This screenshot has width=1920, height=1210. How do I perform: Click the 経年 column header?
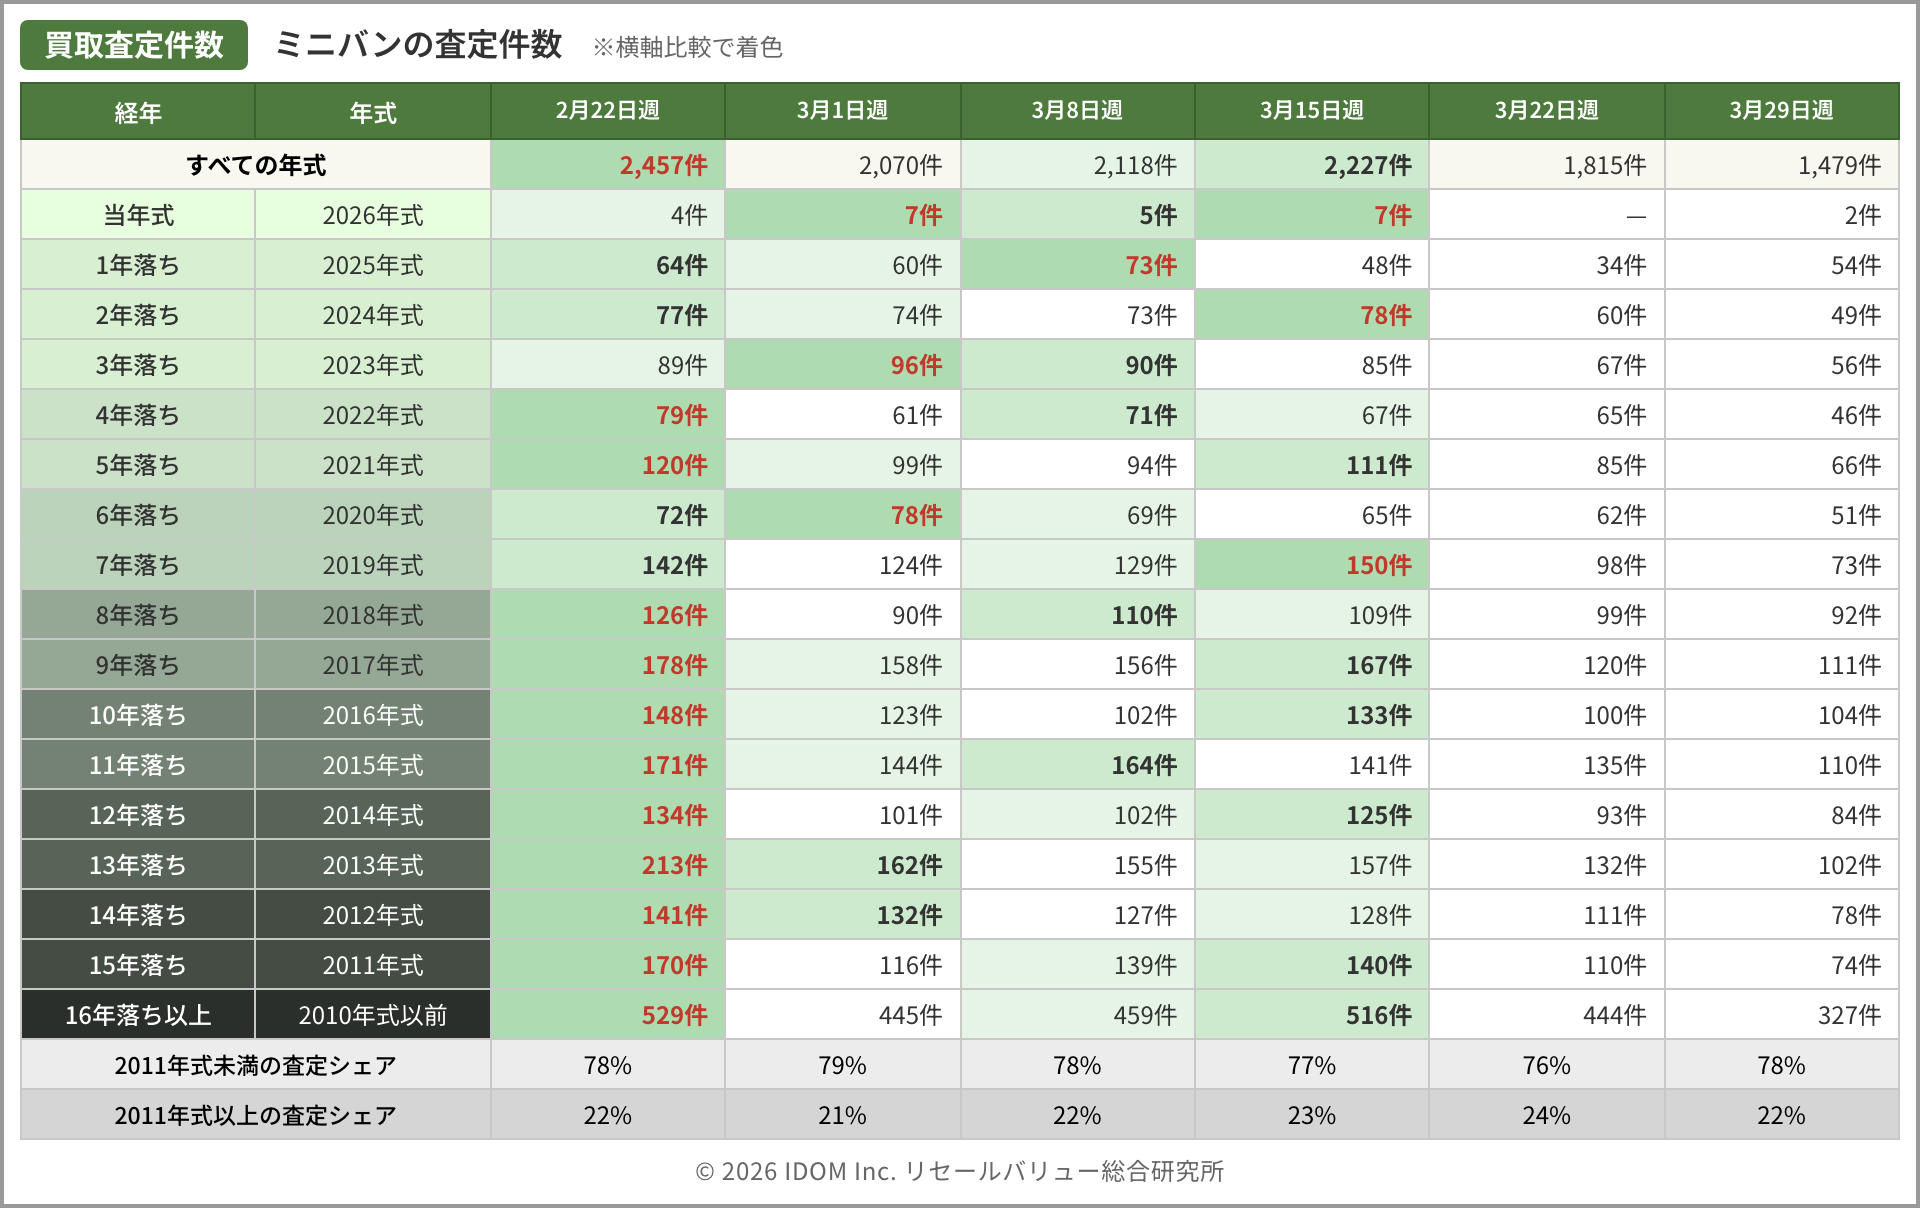(138, 112)
